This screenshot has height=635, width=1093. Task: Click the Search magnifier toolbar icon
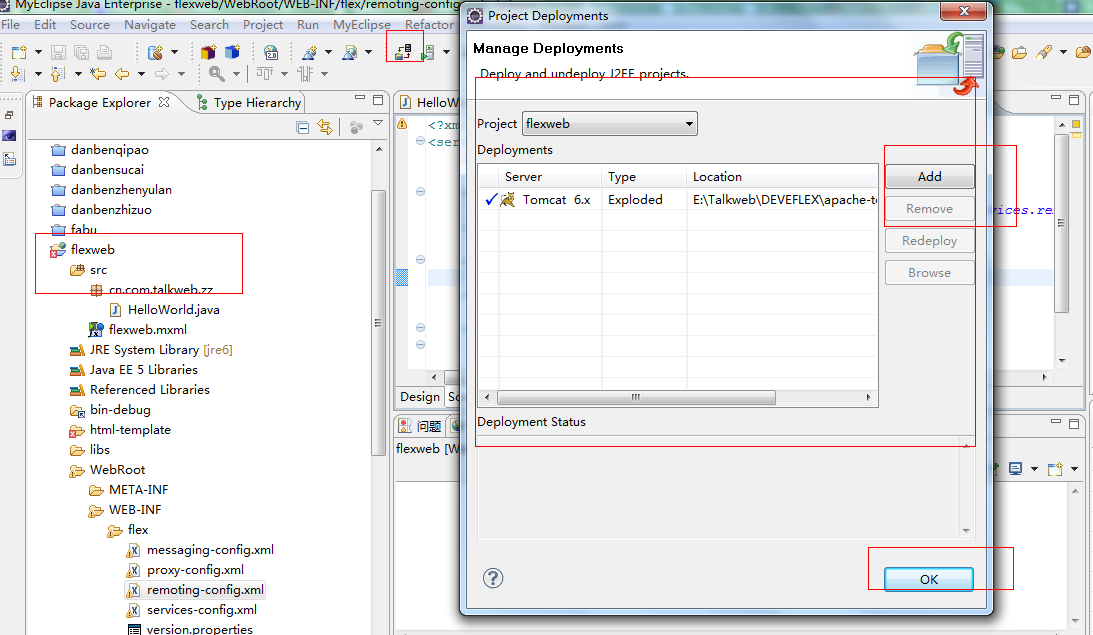[217, 73]
